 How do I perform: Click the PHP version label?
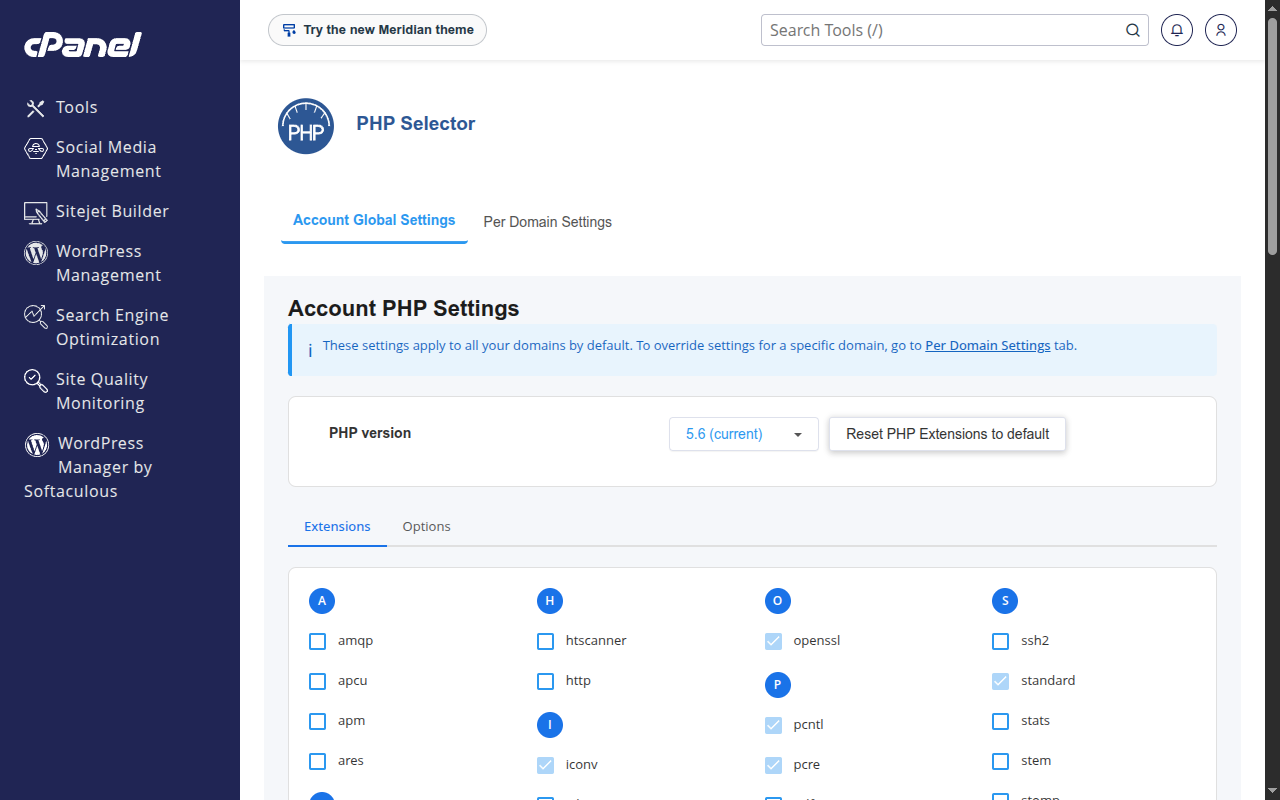(370, 434)
